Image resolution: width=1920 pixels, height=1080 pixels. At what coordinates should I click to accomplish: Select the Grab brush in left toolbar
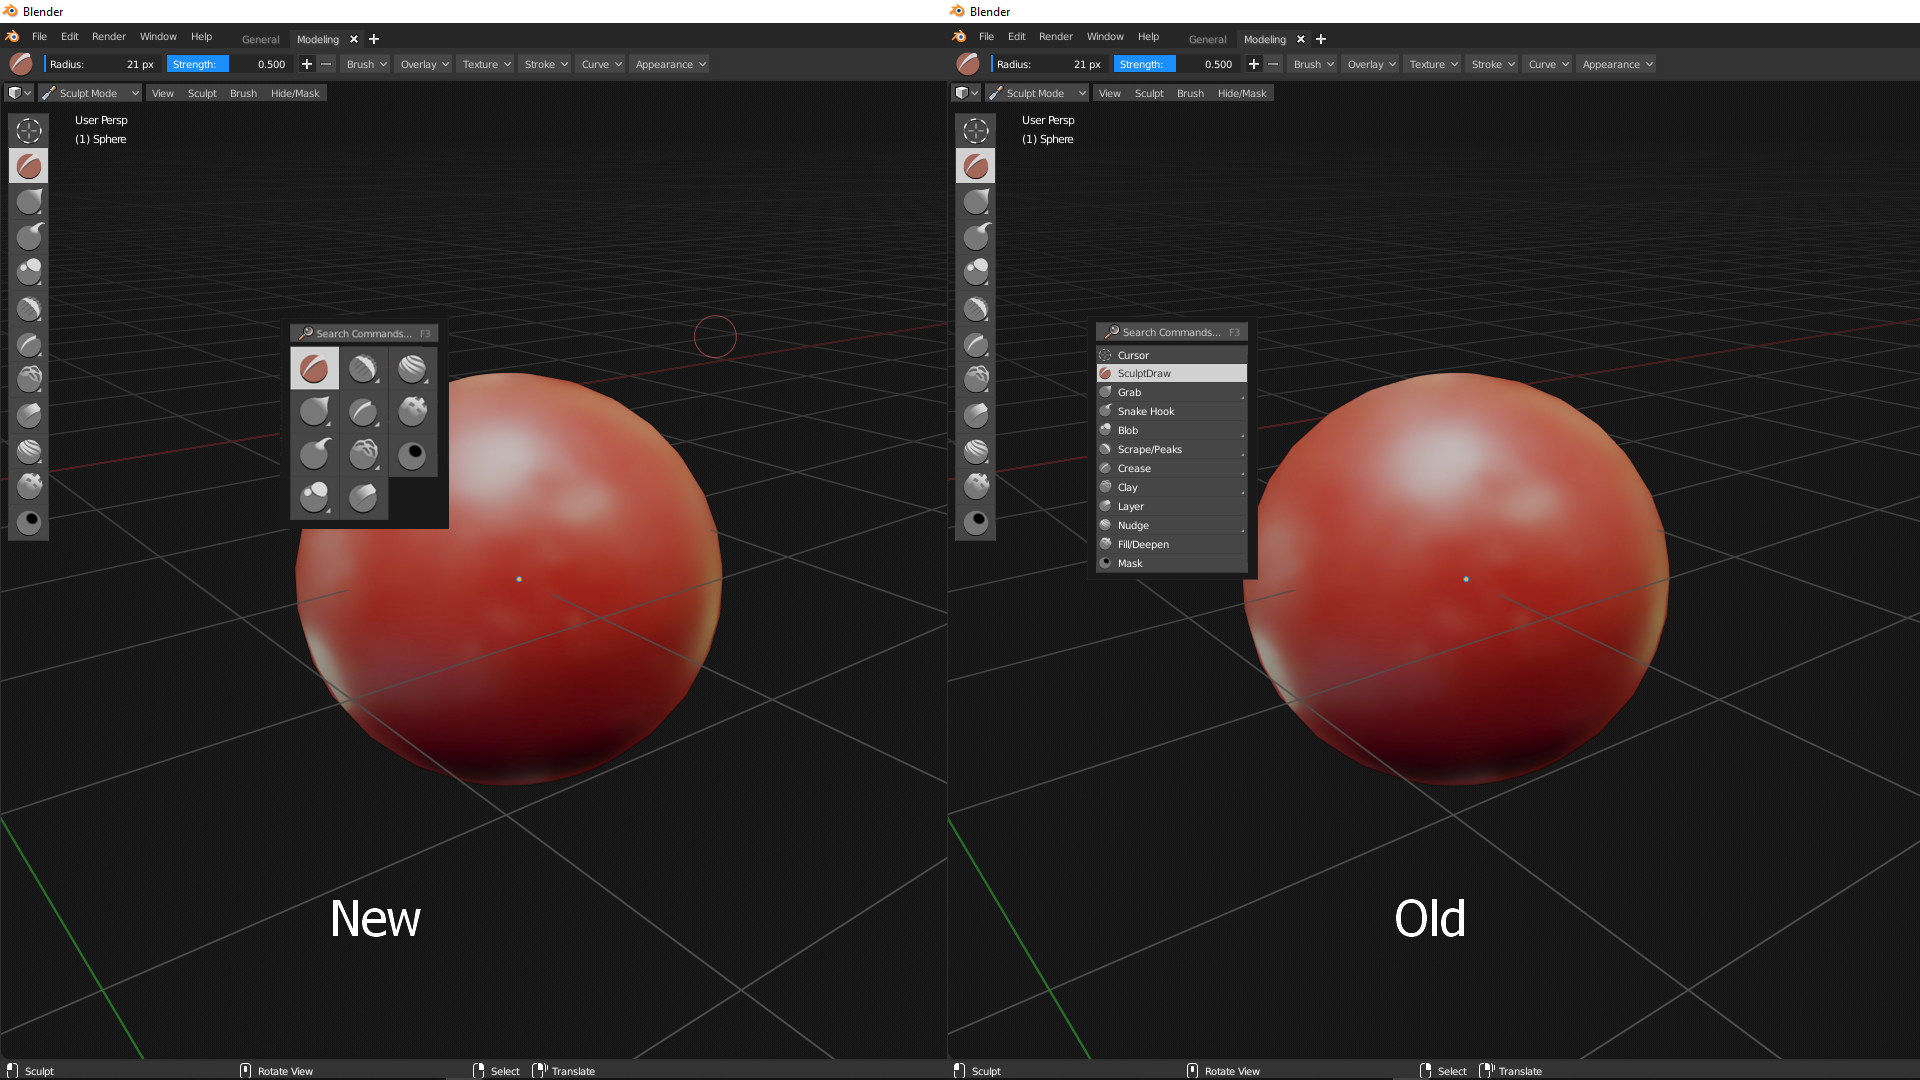coord(29,202)
